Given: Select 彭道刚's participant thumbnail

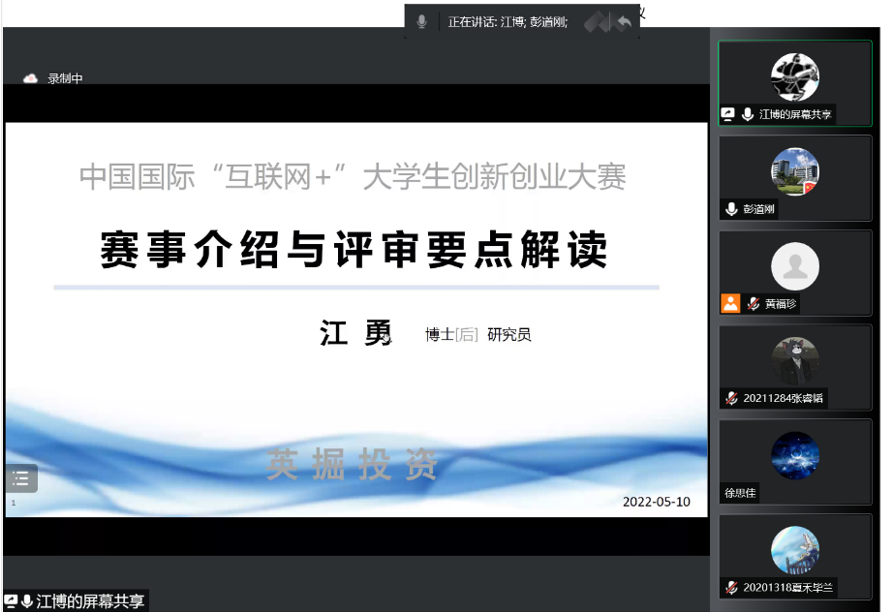Looking at the screenshot, I should [x=795, y=170].
